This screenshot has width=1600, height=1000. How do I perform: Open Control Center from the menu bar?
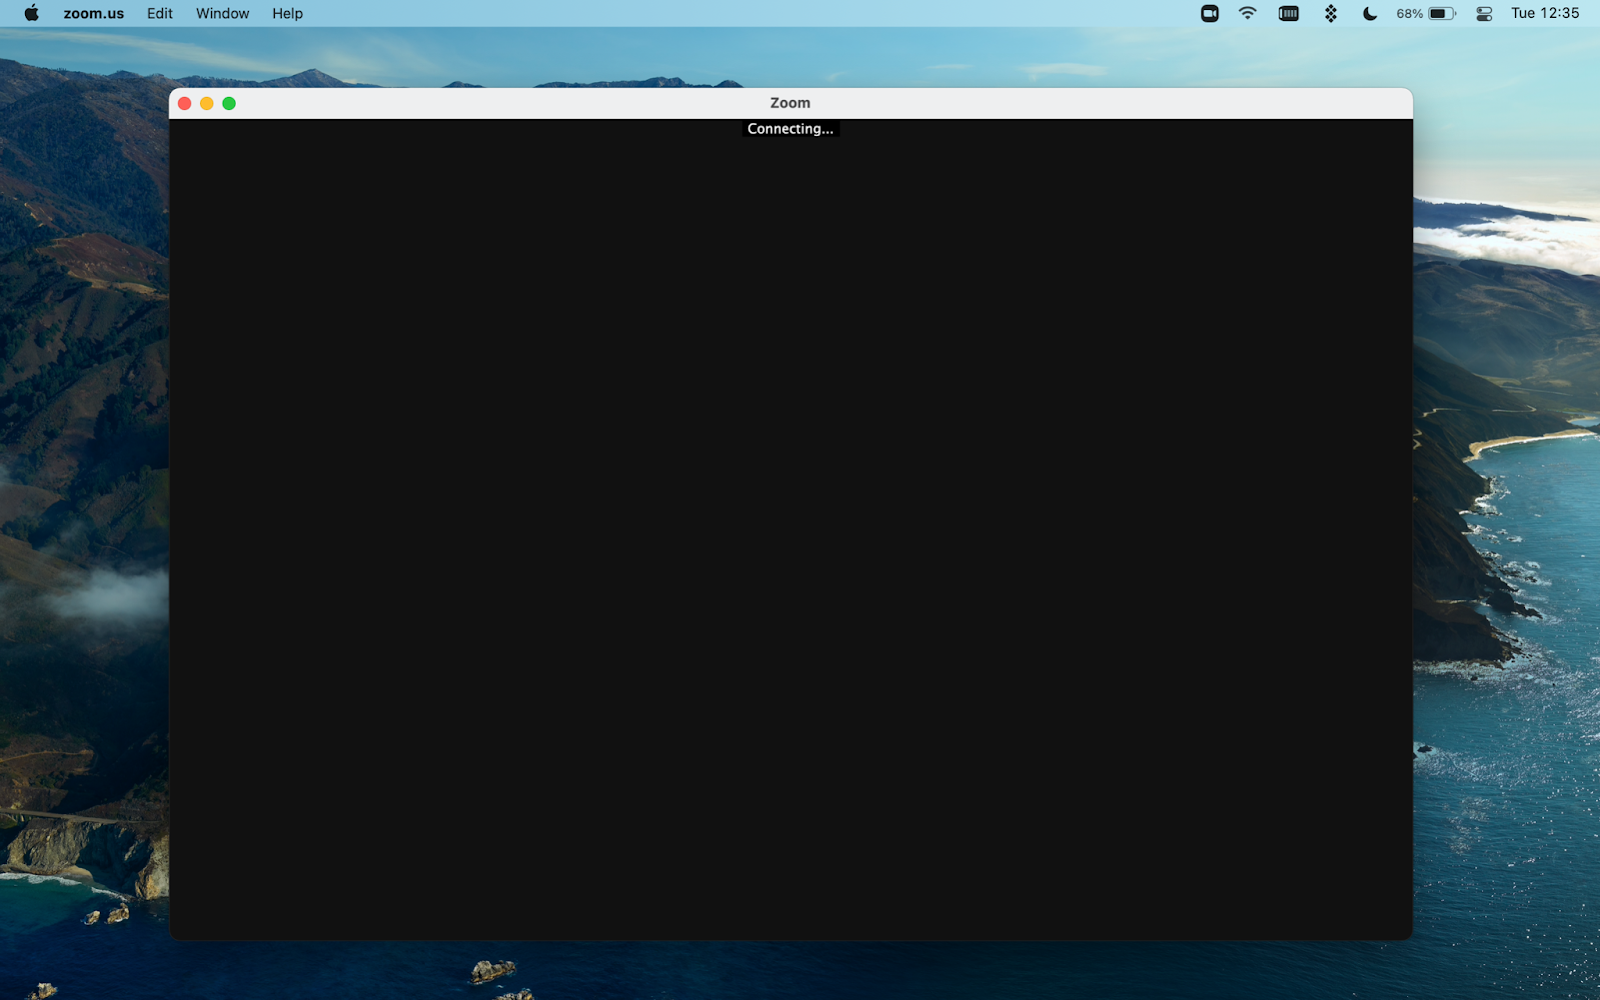[1484, 13]
